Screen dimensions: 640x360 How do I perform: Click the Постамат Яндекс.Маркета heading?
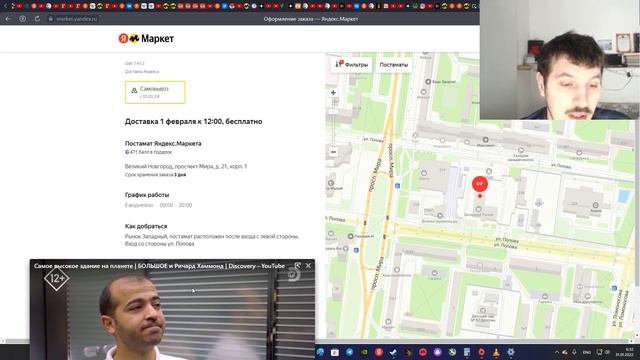point(163,143)
